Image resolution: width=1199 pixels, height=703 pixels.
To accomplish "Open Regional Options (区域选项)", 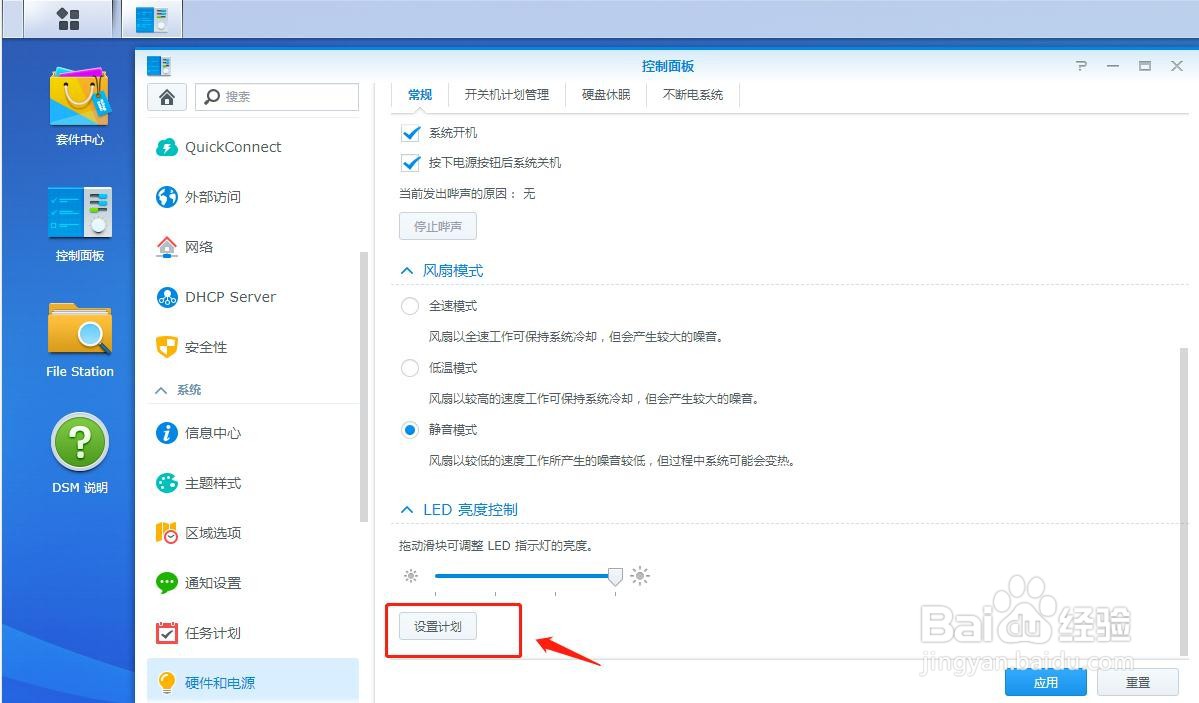I will coord(252,532).
